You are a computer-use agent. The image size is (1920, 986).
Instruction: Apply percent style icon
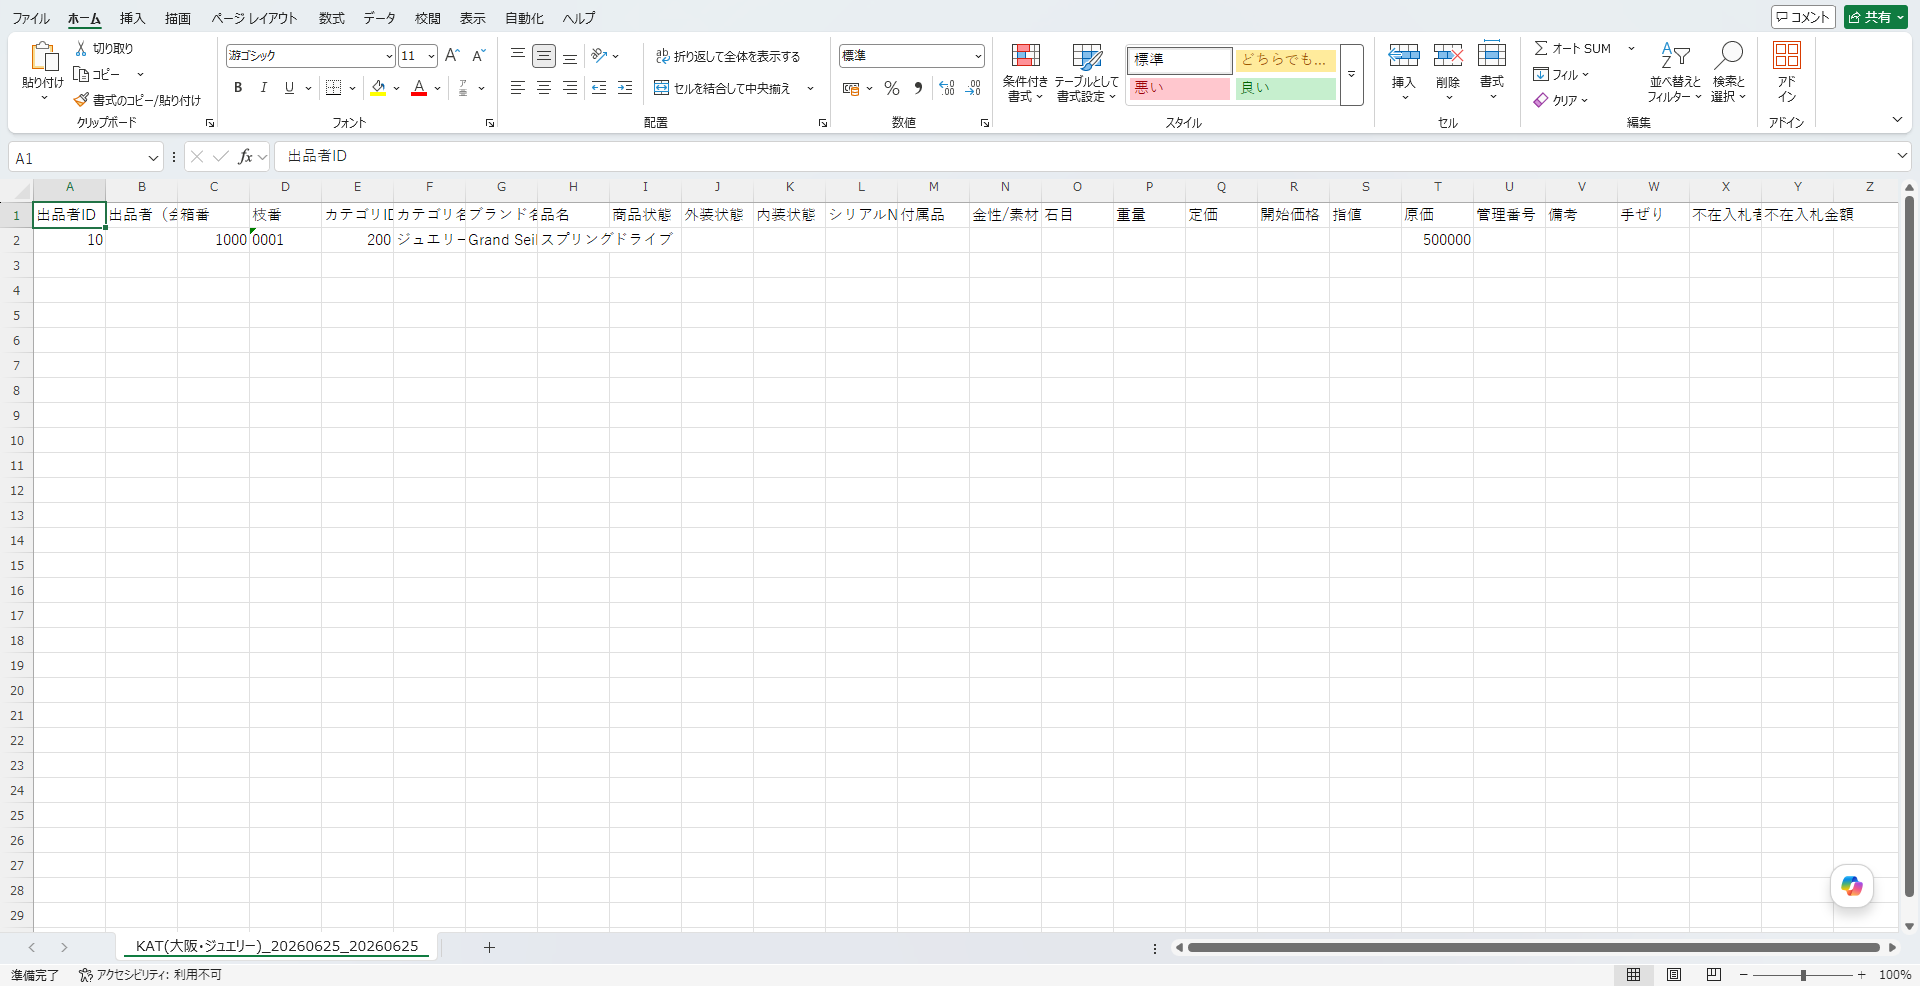[892, 88]
